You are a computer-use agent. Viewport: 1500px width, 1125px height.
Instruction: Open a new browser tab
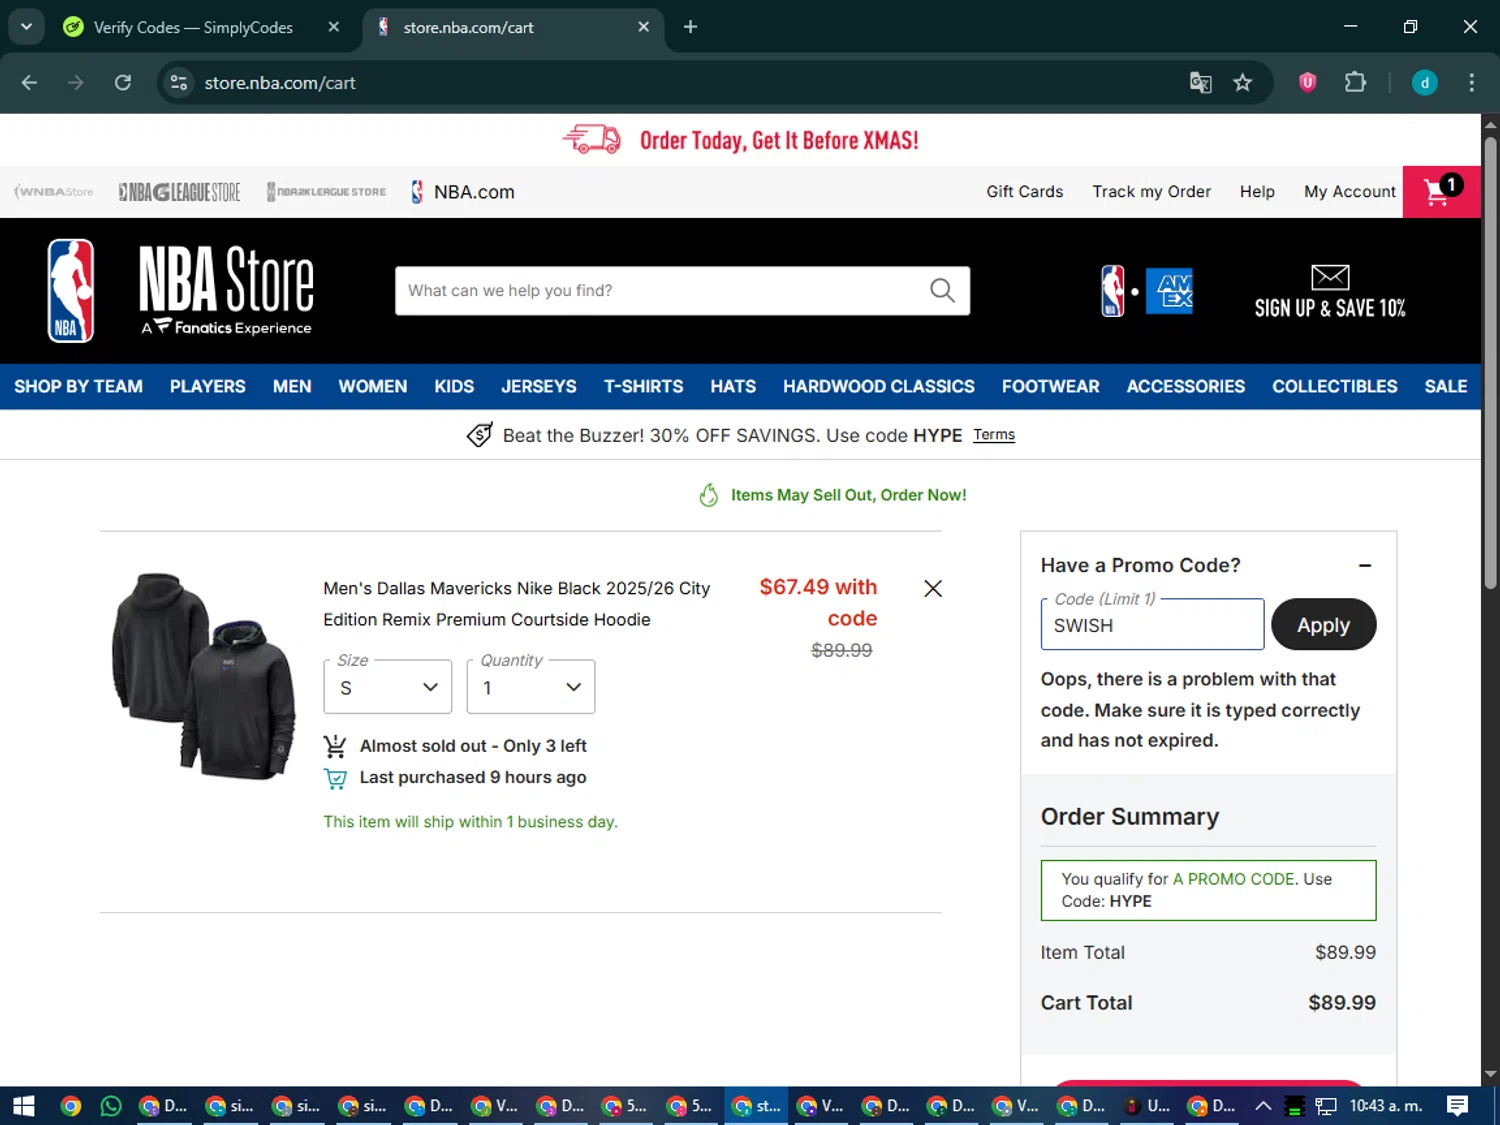[690, 27]
